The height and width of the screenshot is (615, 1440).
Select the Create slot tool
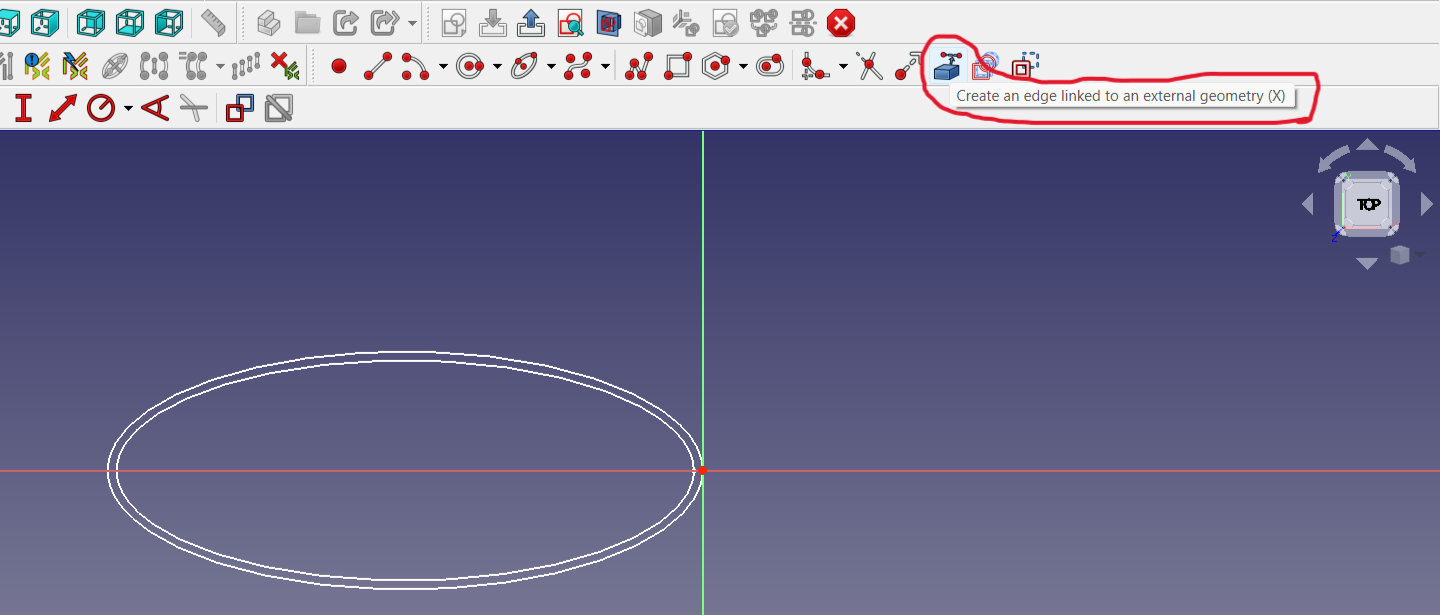[x=768, y=67]
